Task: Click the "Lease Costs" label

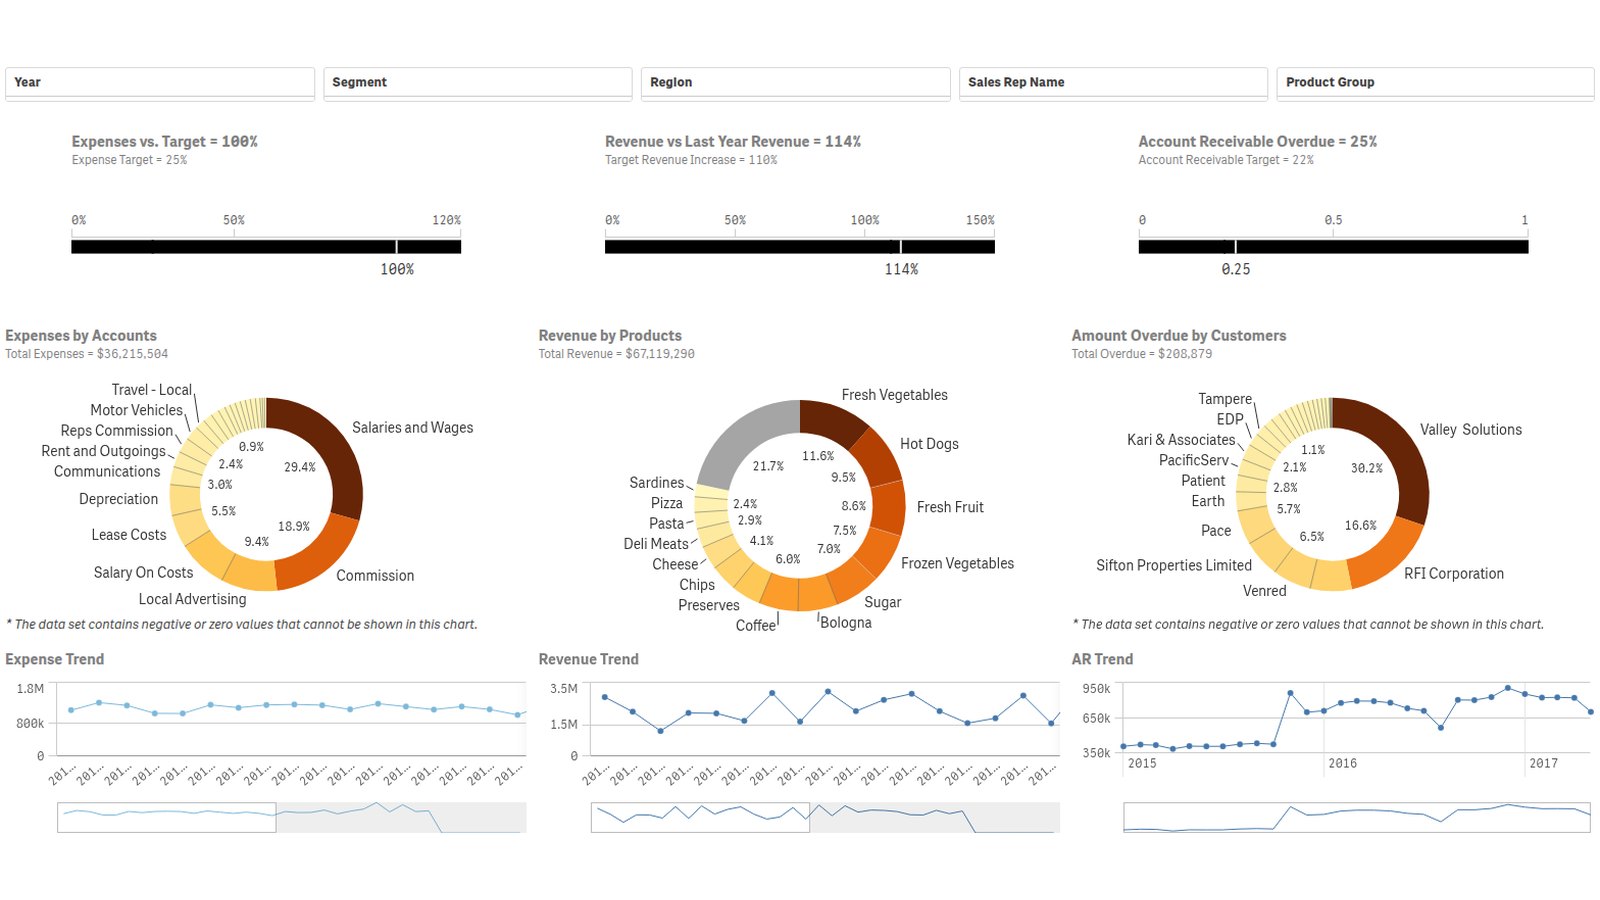Action: pyautogui.click(x=129, y=535)
